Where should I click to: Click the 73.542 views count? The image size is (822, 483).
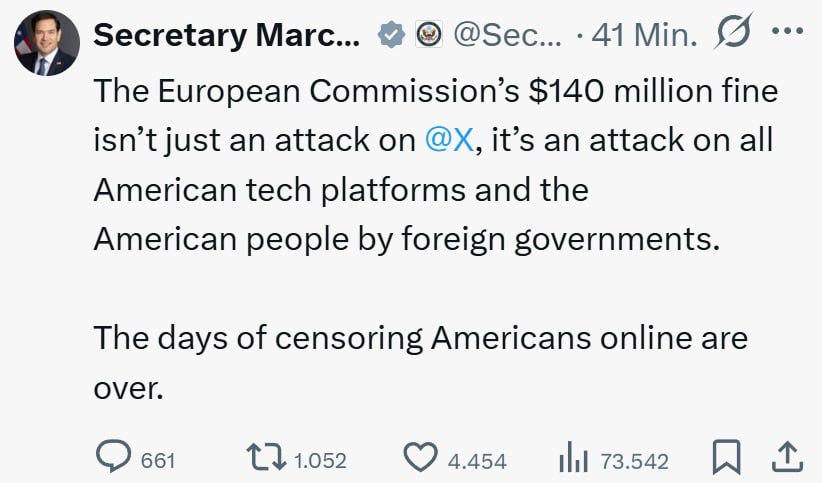tap(634, 461)
